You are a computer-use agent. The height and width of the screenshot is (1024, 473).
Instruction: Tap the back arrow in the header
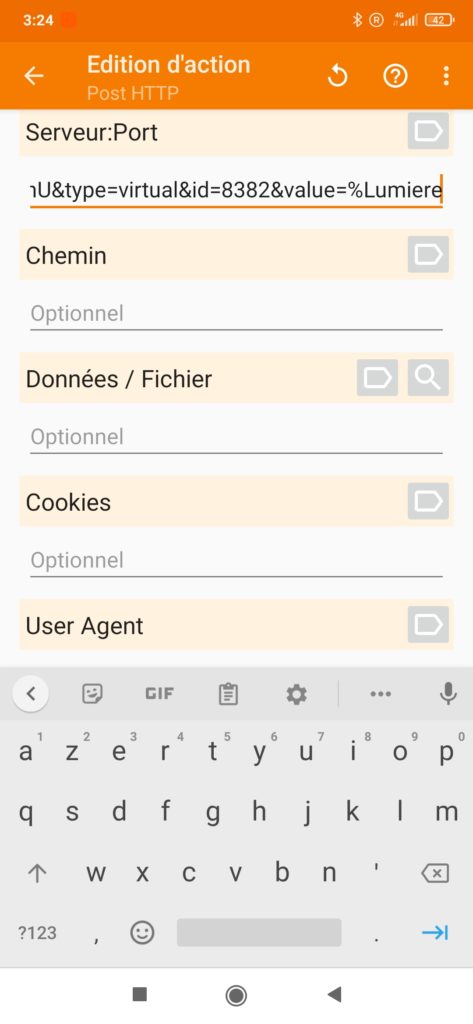[x=34, y=76]
